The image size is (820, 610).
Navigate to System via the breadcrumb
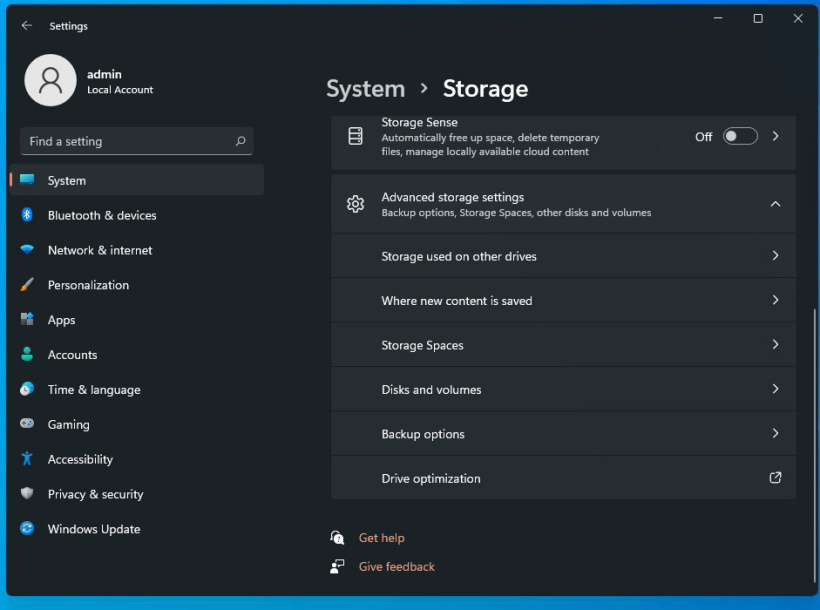(x=366, y=89)
